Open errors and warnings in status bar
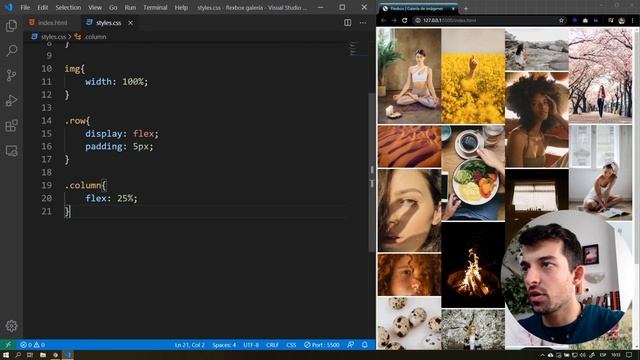The image size is (640, 360). [33, 345]
